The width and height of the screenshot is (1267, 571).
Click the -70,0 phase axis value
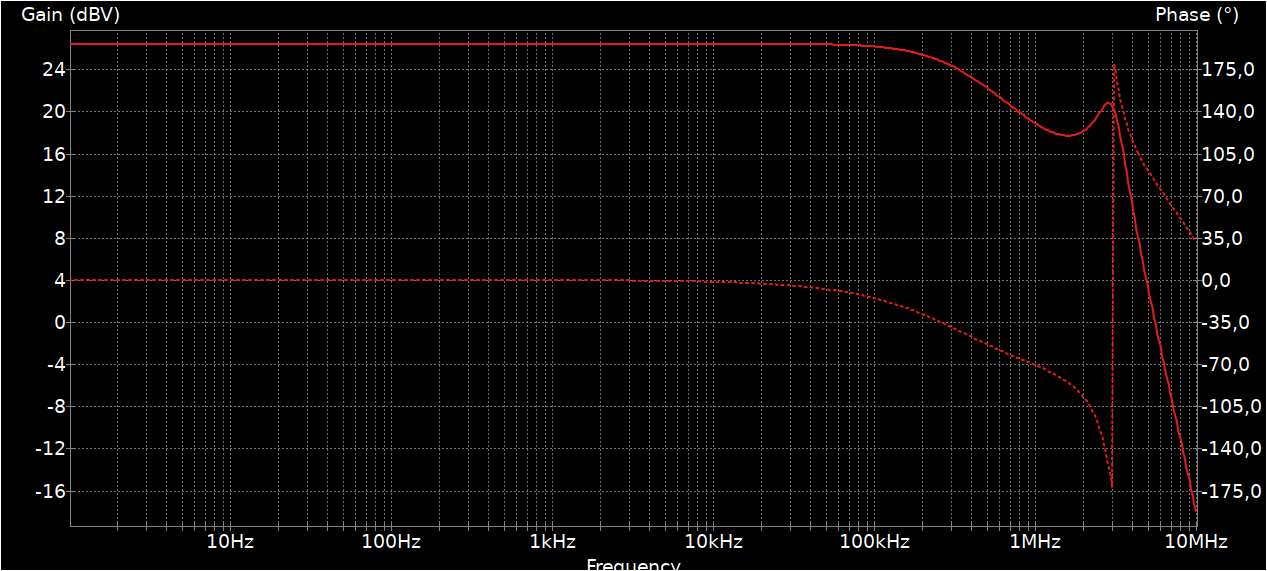pyautogui.click(x=1227, y=364)
